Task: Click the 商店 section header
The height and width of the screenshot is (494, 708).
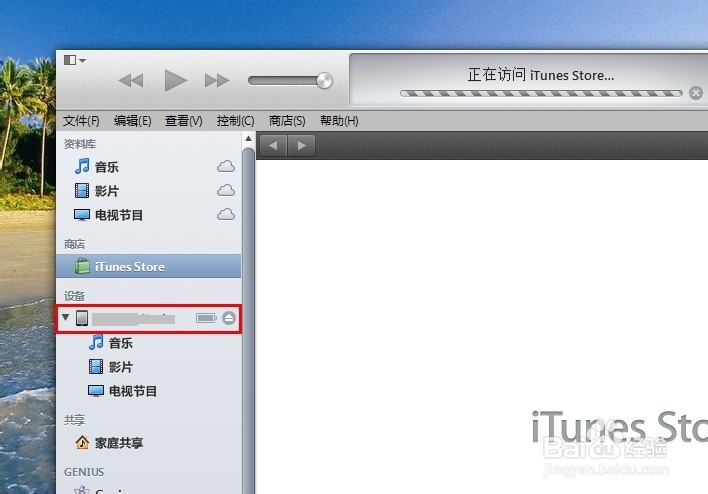Action: click(74, 244)
